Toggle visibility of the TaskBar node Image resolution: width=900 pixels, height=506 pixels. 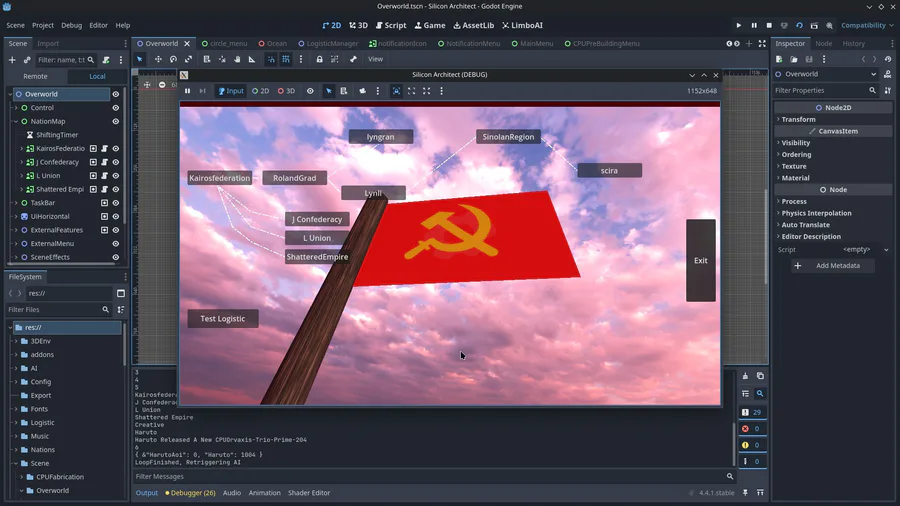(115, 203)
